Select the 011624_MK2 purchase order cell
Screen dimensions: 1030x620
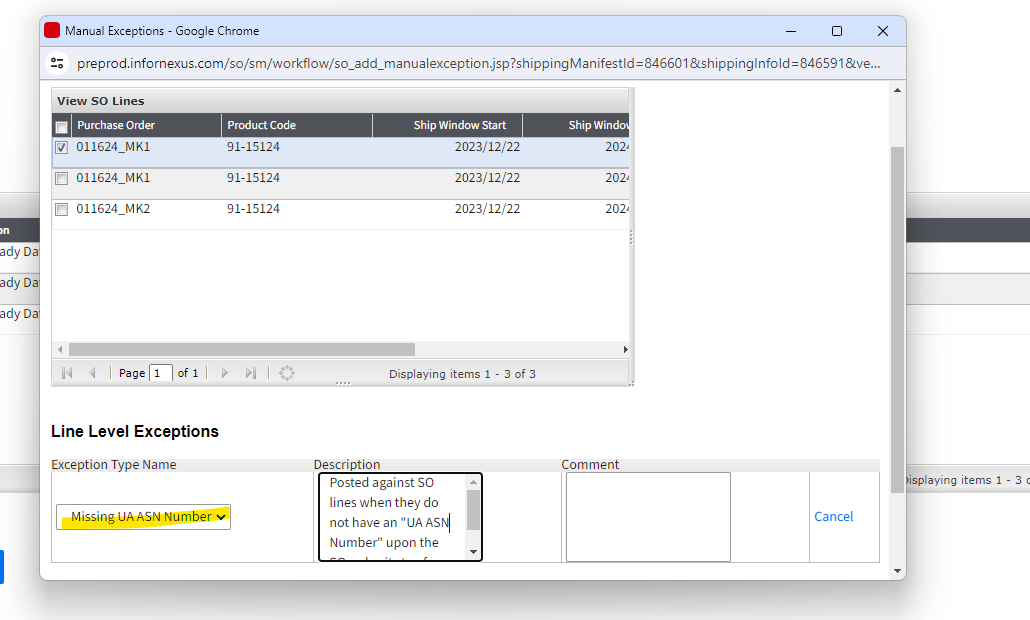[x=113, y=209]
